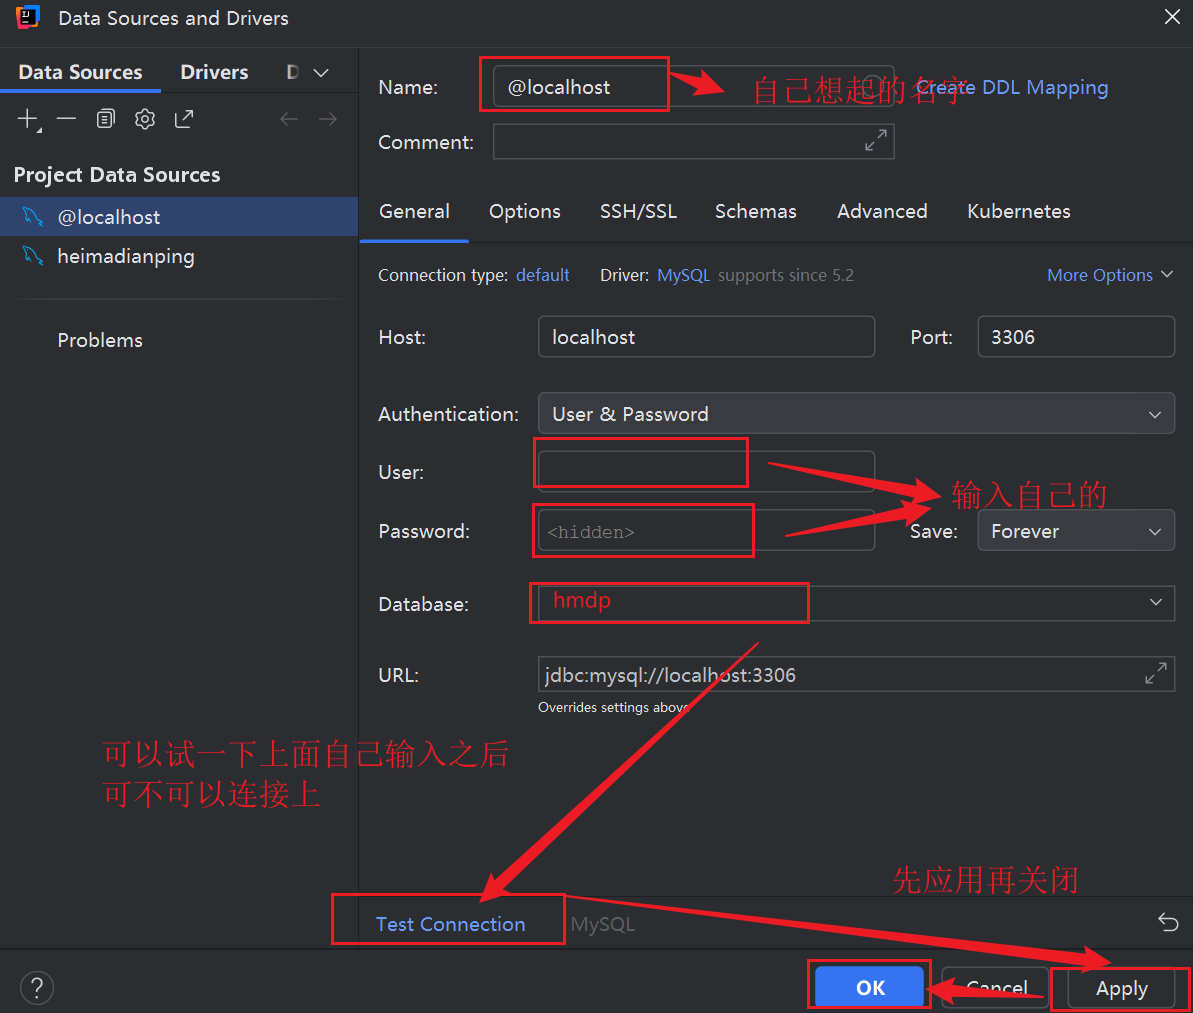Click the Duplicate data source icon
This screenshot has width=1193, height=1013.
pos(106,119)
